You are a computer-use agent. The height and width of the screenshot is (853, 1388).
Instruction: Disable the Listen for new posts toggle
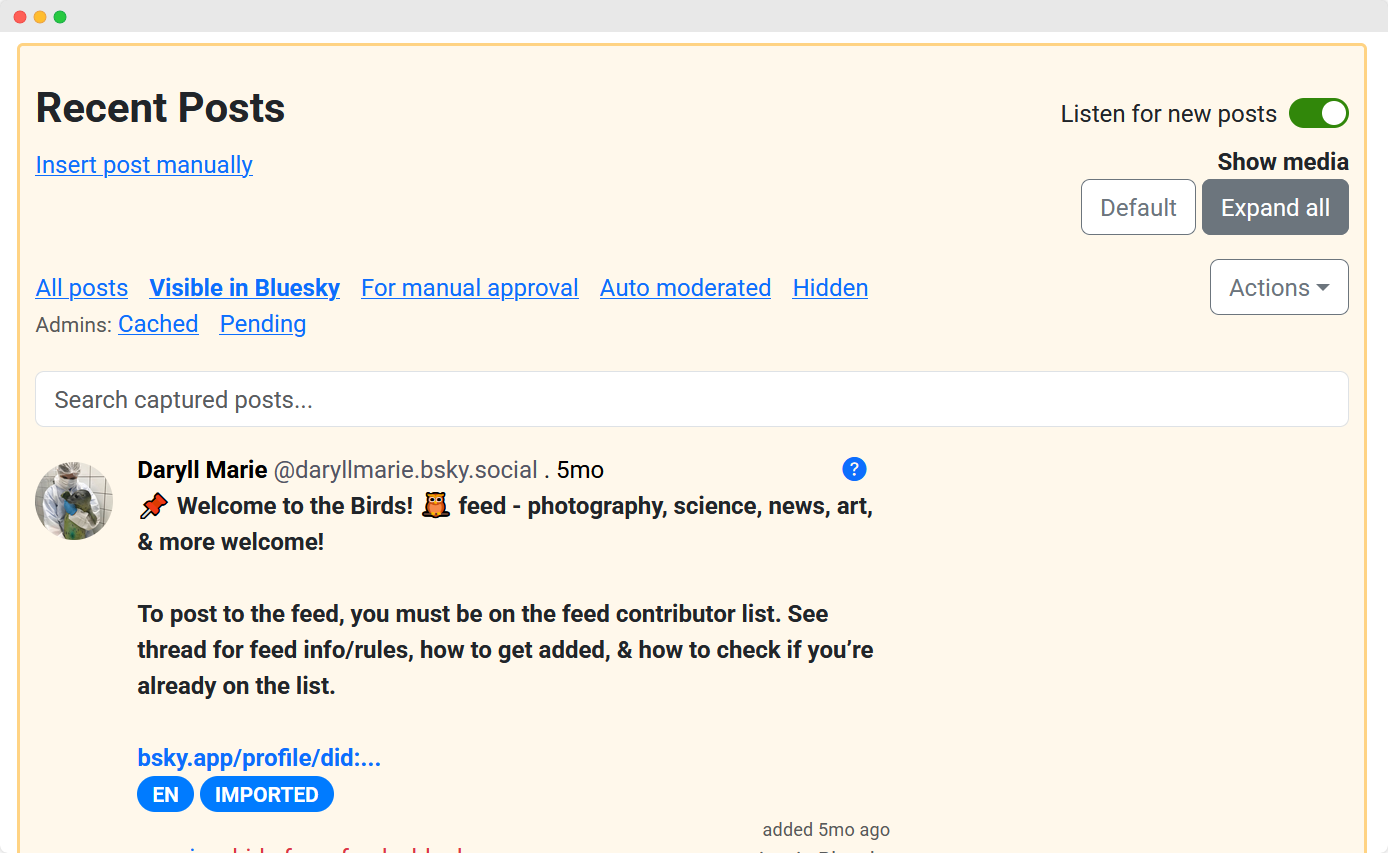coord(1318,113)
